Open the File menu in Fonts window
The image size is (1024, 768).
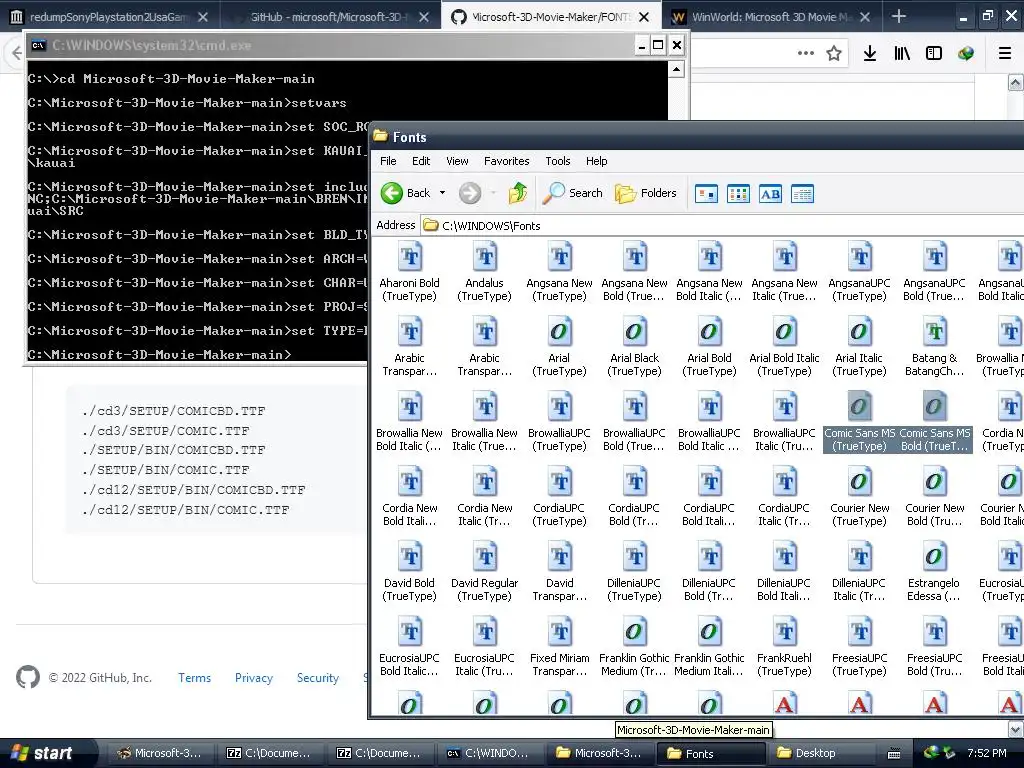pos(388,161)
